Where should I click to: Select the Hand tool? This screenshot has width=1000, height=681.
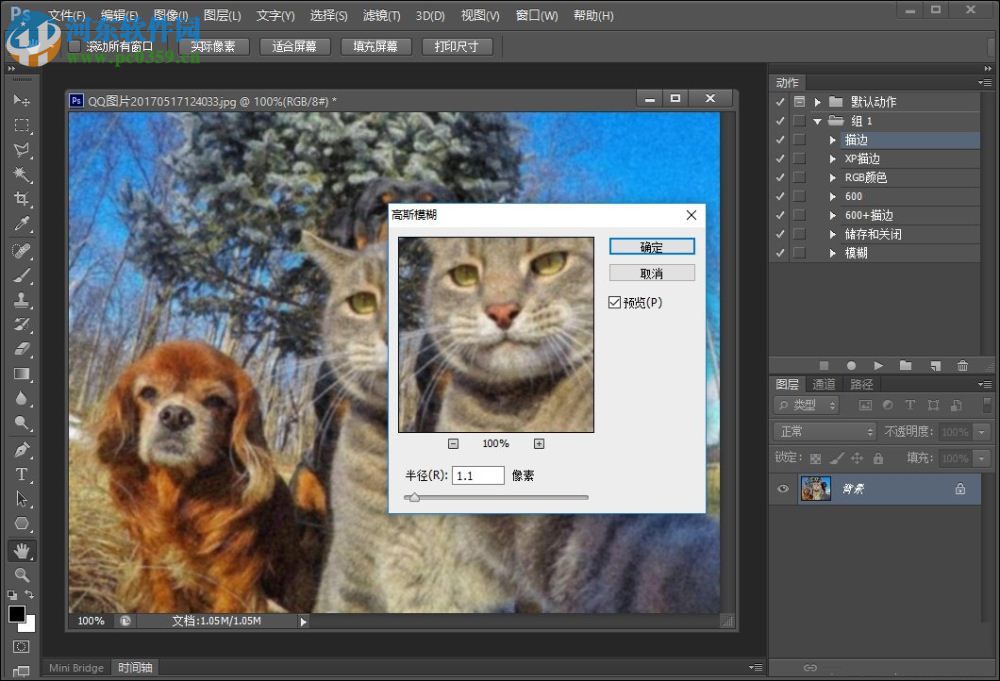click(21, 550)
